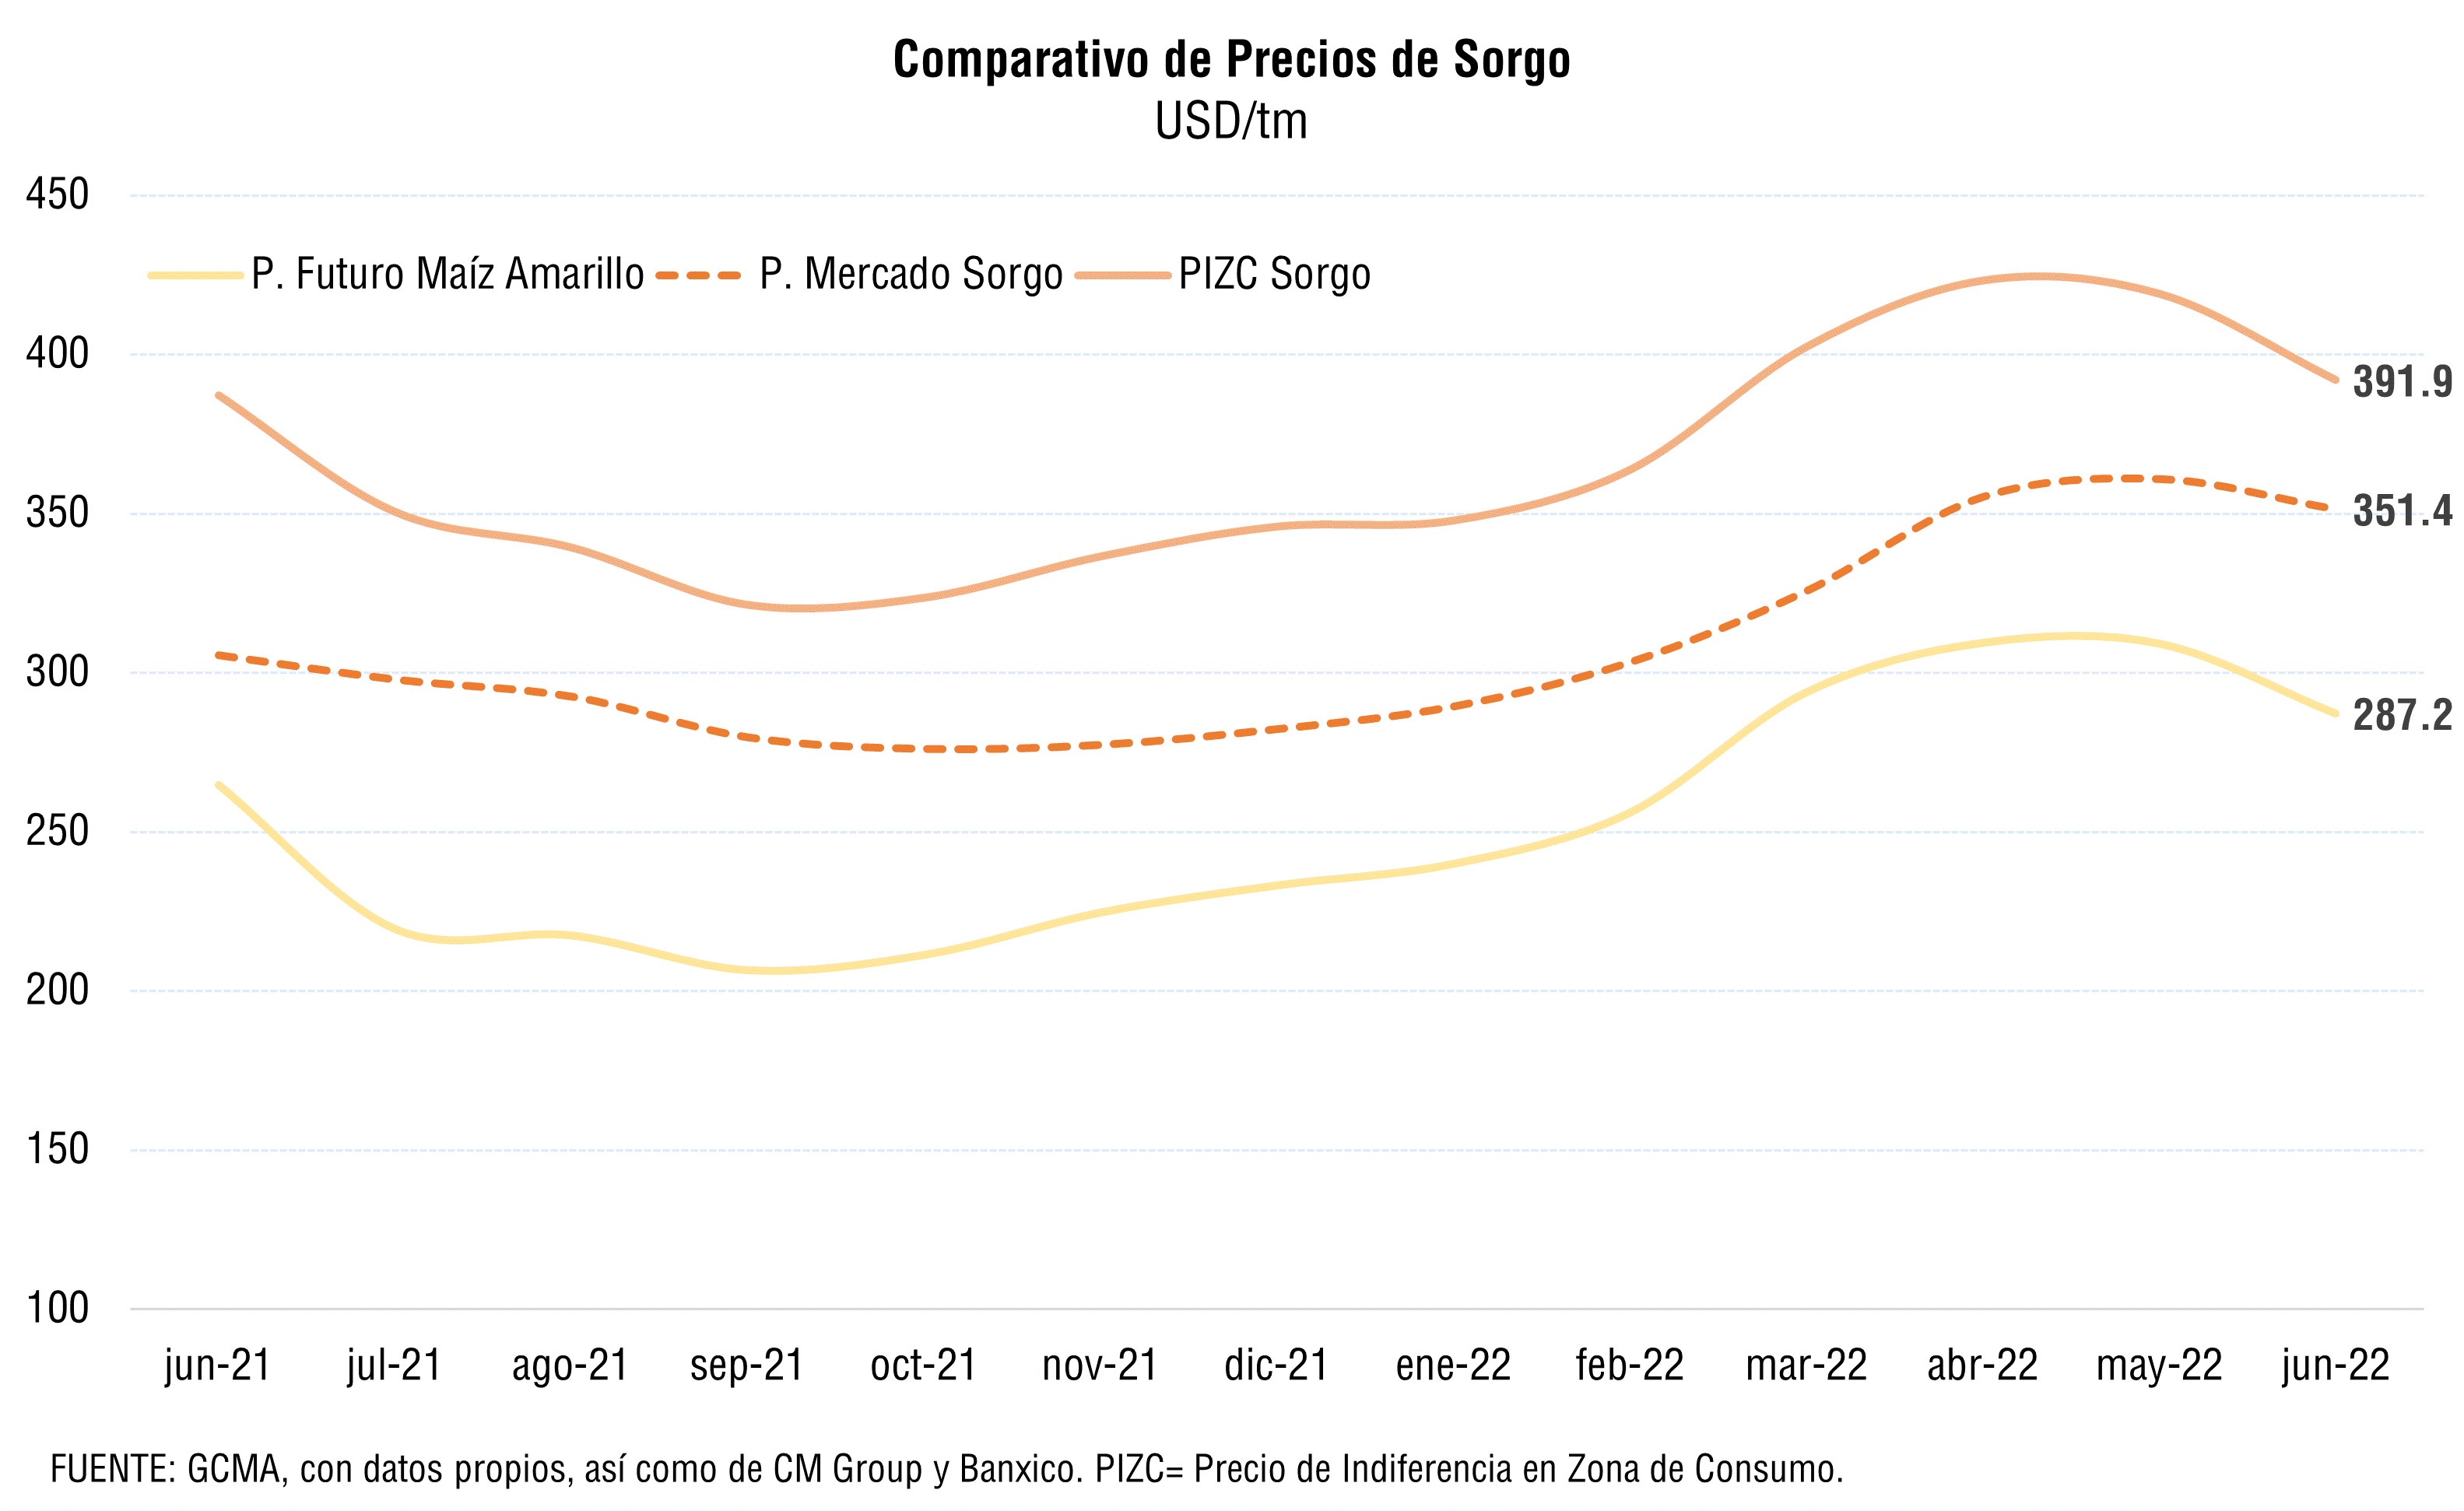
Task: Click the 450 y-axis value
Action: (58, 195)
